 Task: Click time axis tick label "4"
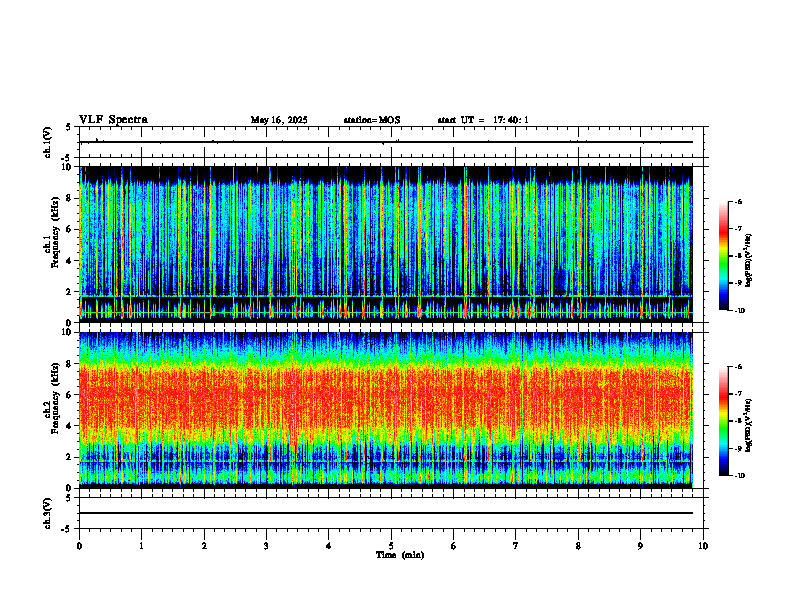[329, 546]
